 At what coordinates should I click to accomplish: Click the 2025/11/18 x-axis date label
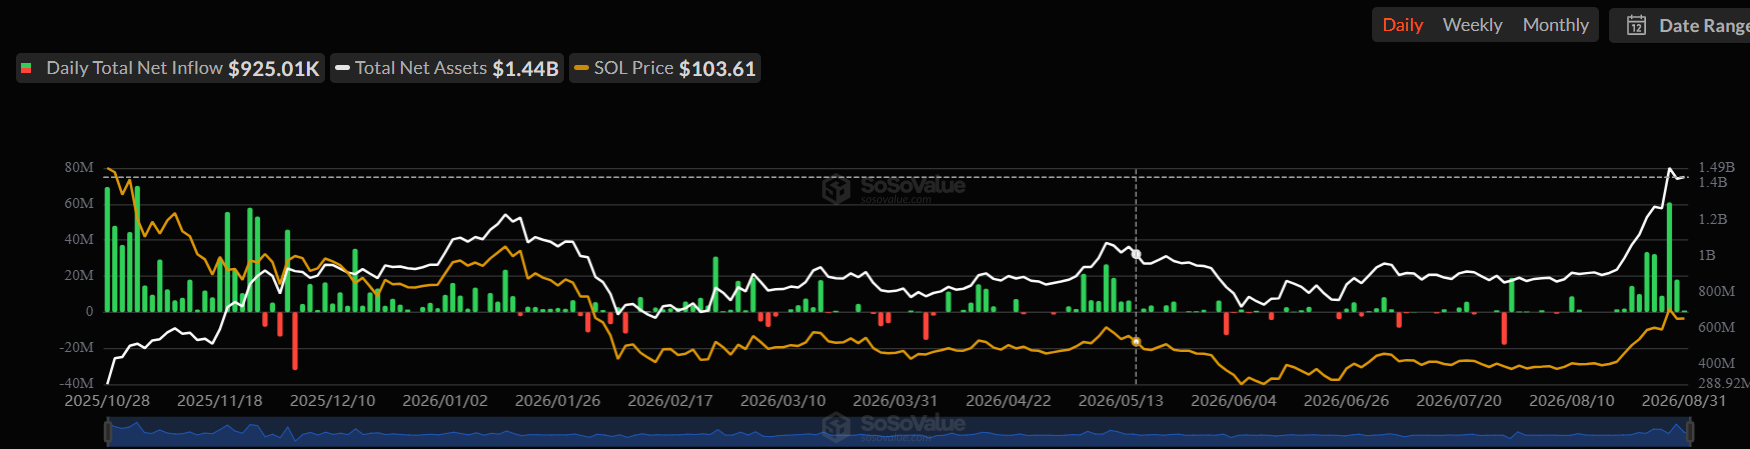[220, 401]
